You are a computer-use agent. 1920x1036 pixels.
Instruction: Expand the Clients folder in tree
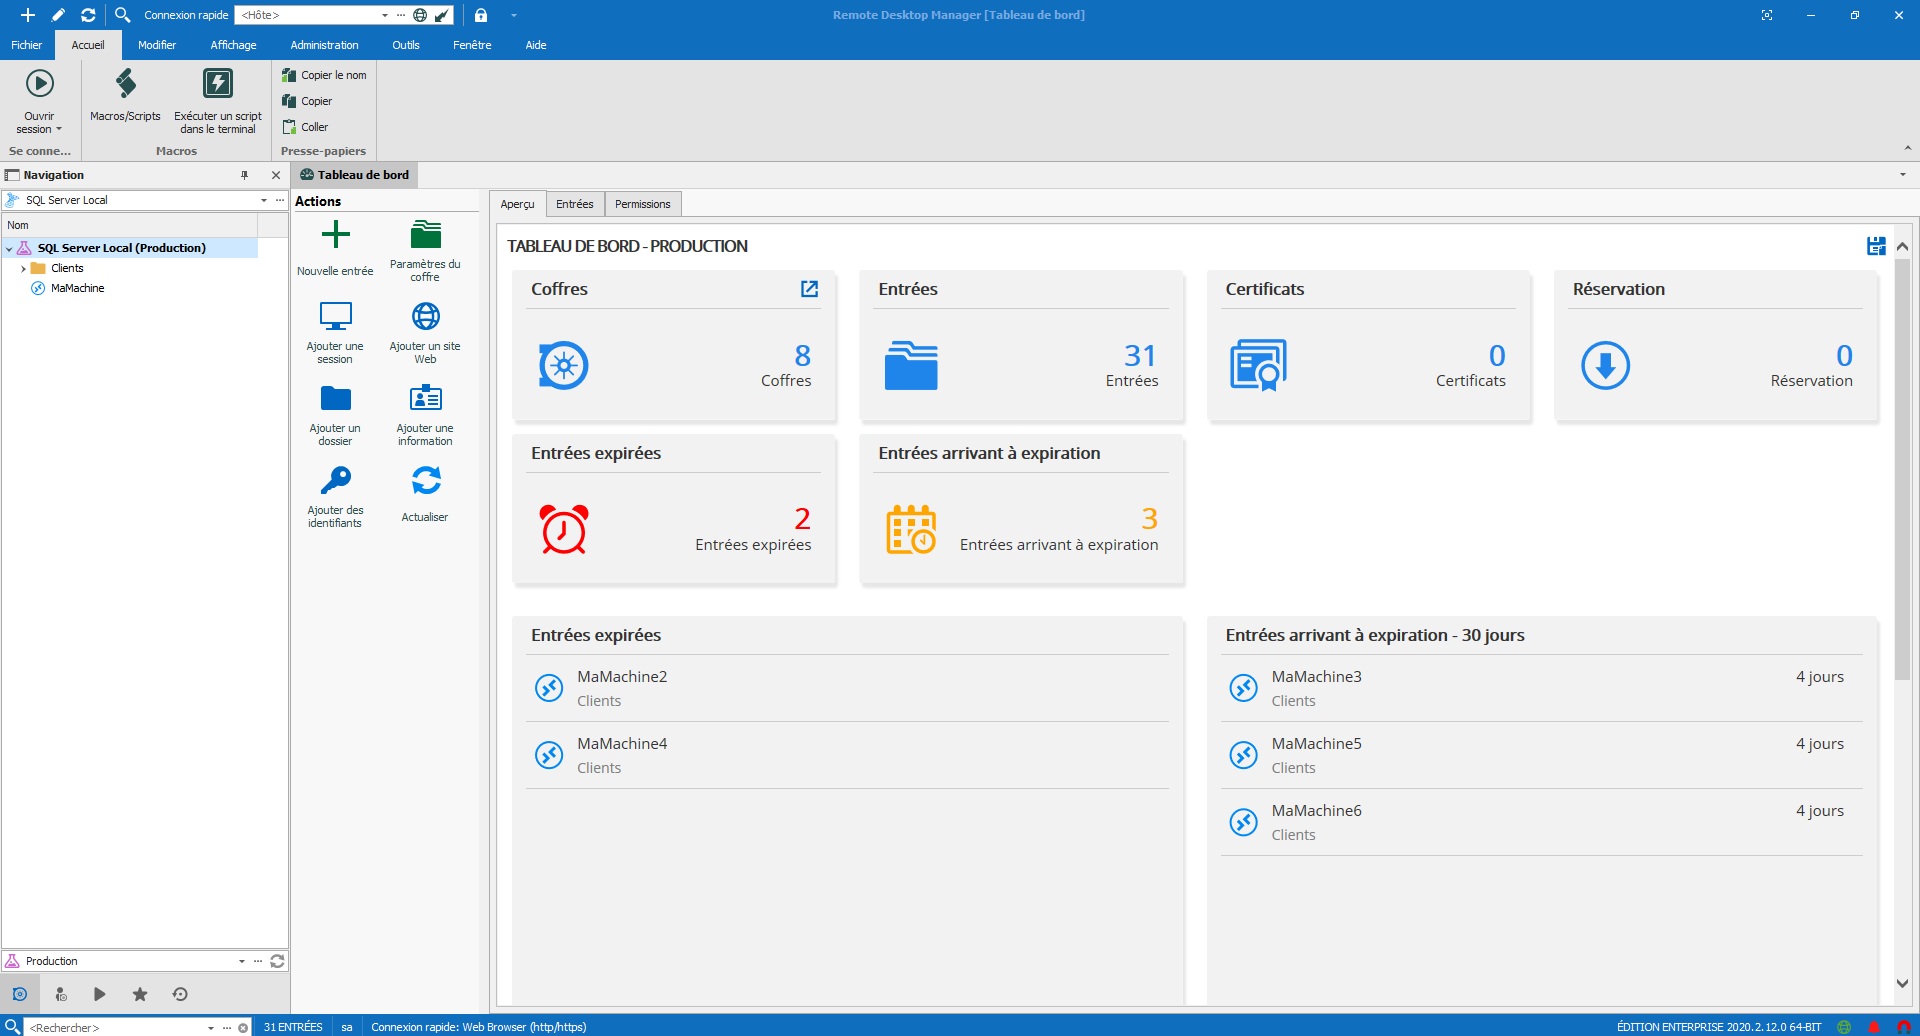23,268
